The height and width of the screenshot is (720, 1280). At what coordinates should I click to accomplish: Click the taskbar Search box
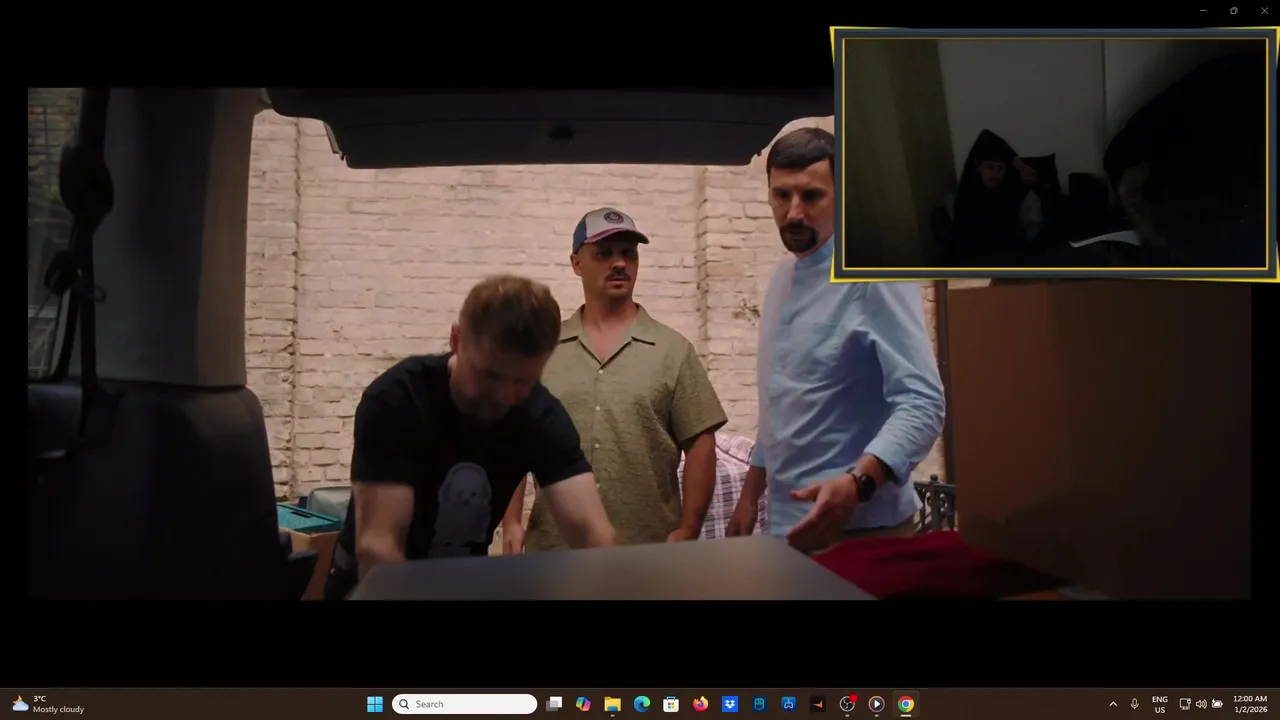[464, 704]
